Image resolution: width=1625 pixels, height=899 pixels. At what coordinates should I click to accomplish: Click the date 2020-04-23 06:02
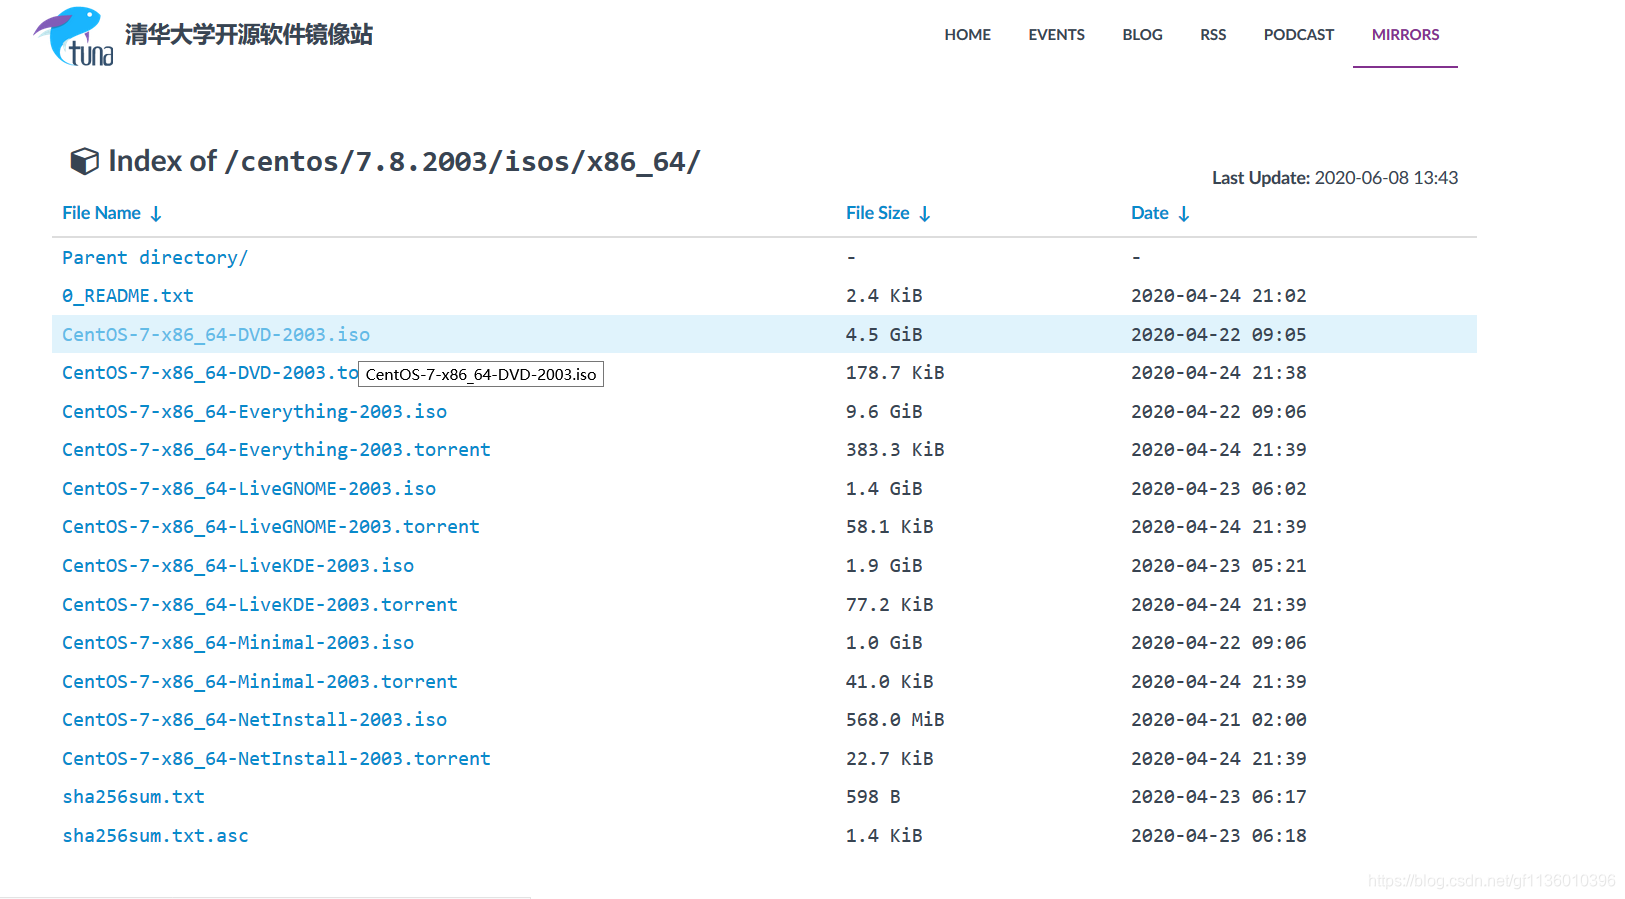1218,488
